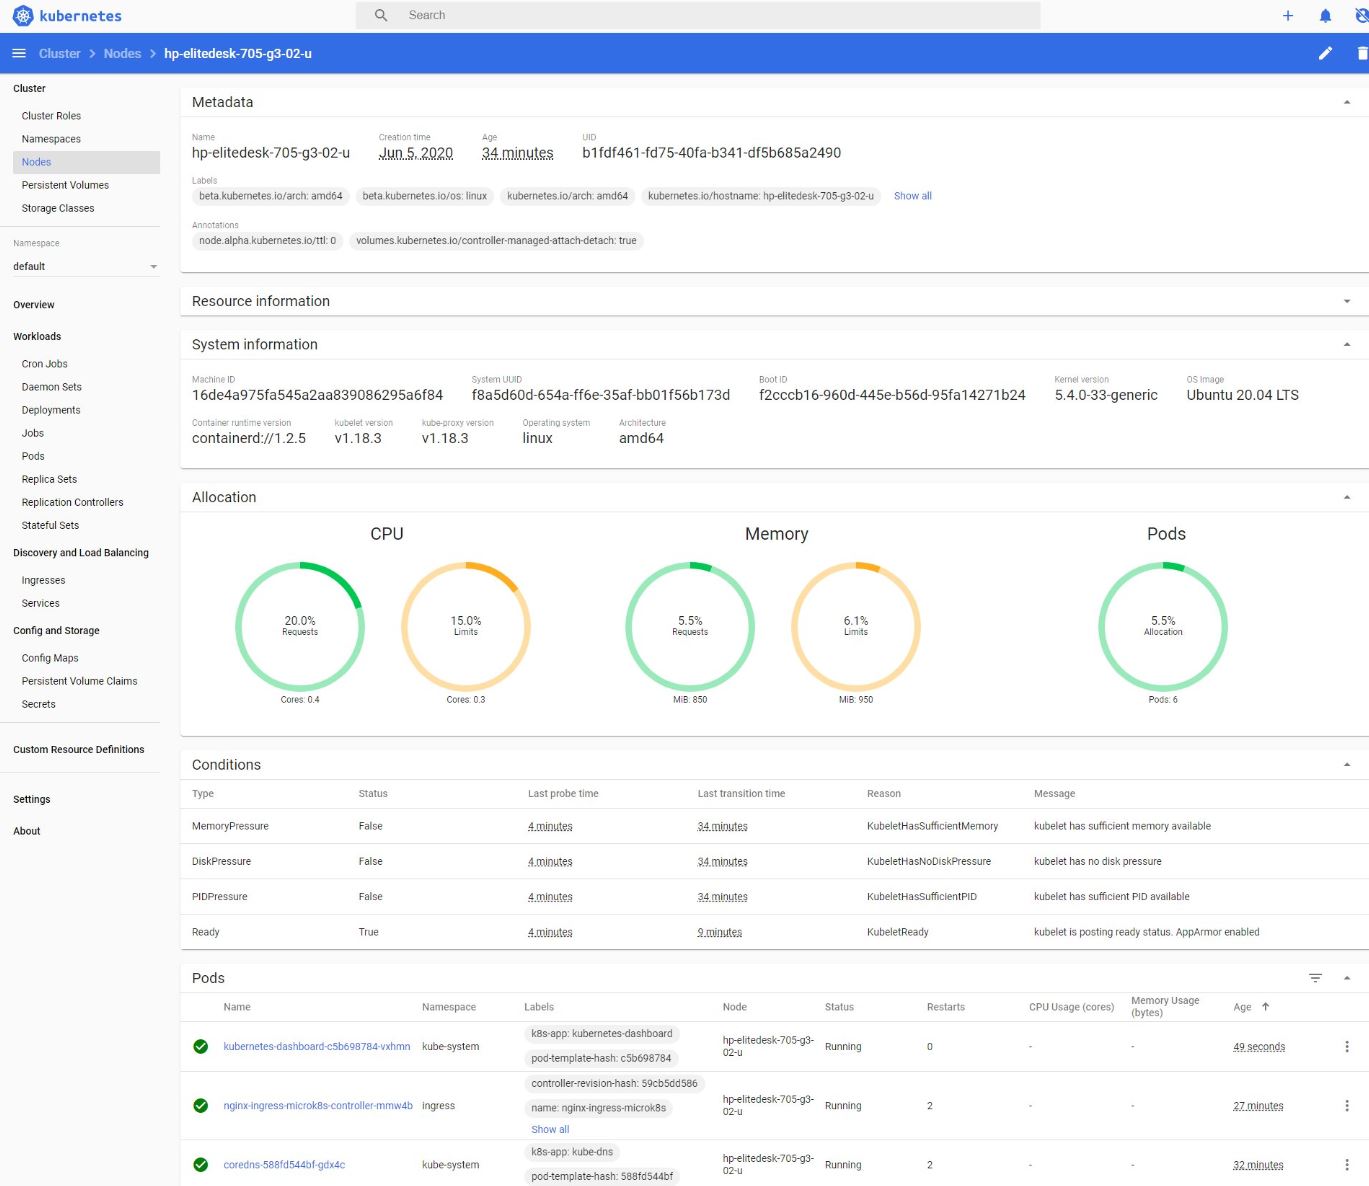
Task: Click the Kubernetes logo icon
Action: coord(22,16)
